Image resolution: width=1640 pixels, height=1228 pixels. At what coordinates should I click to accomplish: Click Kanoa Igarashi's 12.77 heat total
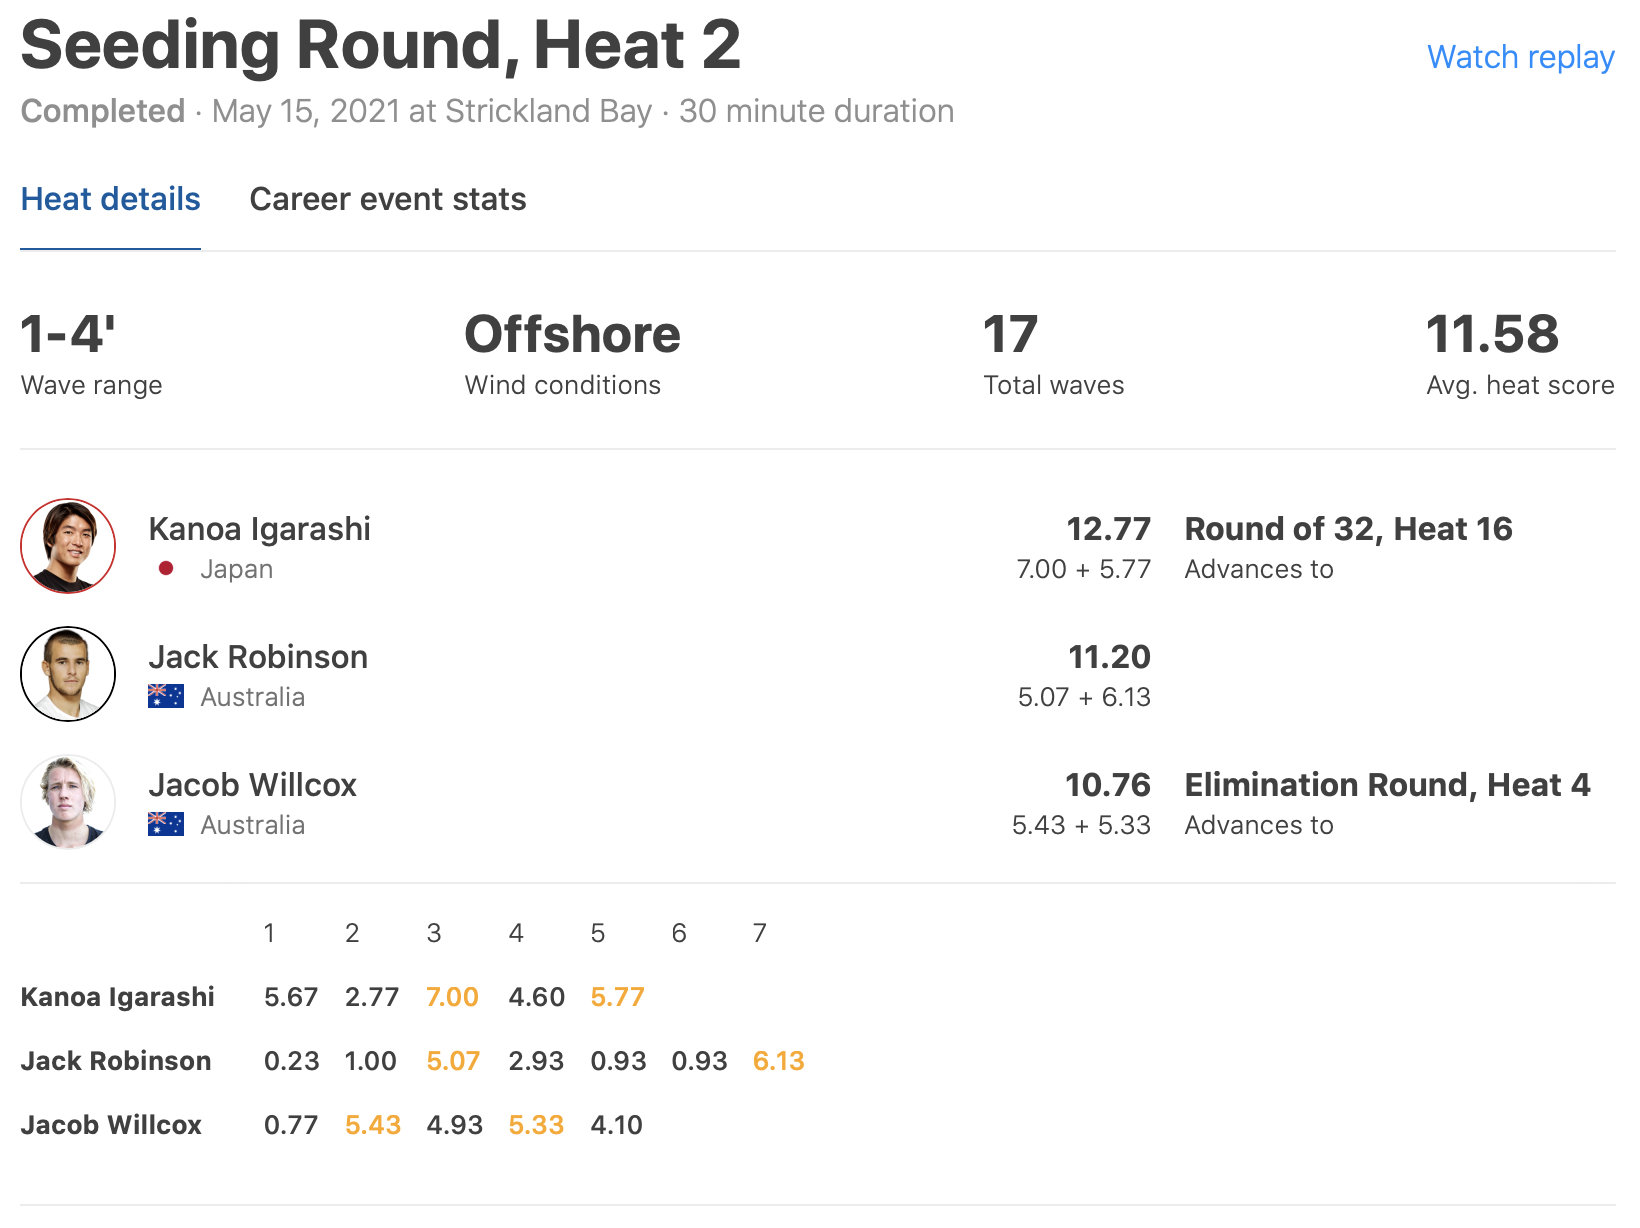pos(1108,529)
